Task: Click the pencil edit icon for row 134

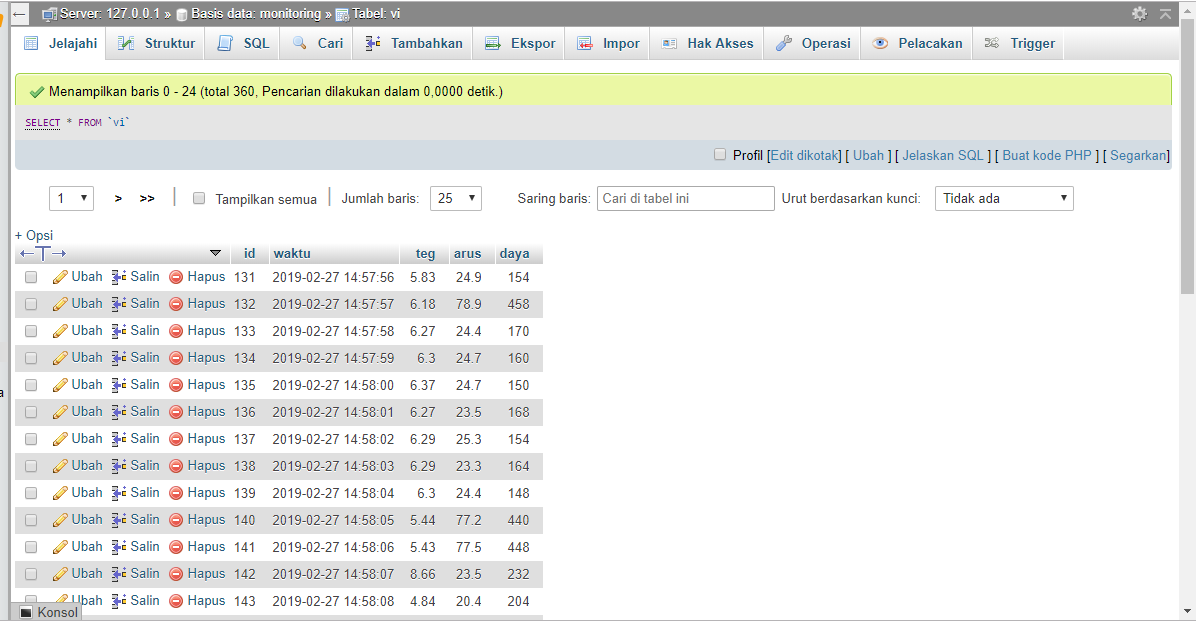Action: coord(60,358)
